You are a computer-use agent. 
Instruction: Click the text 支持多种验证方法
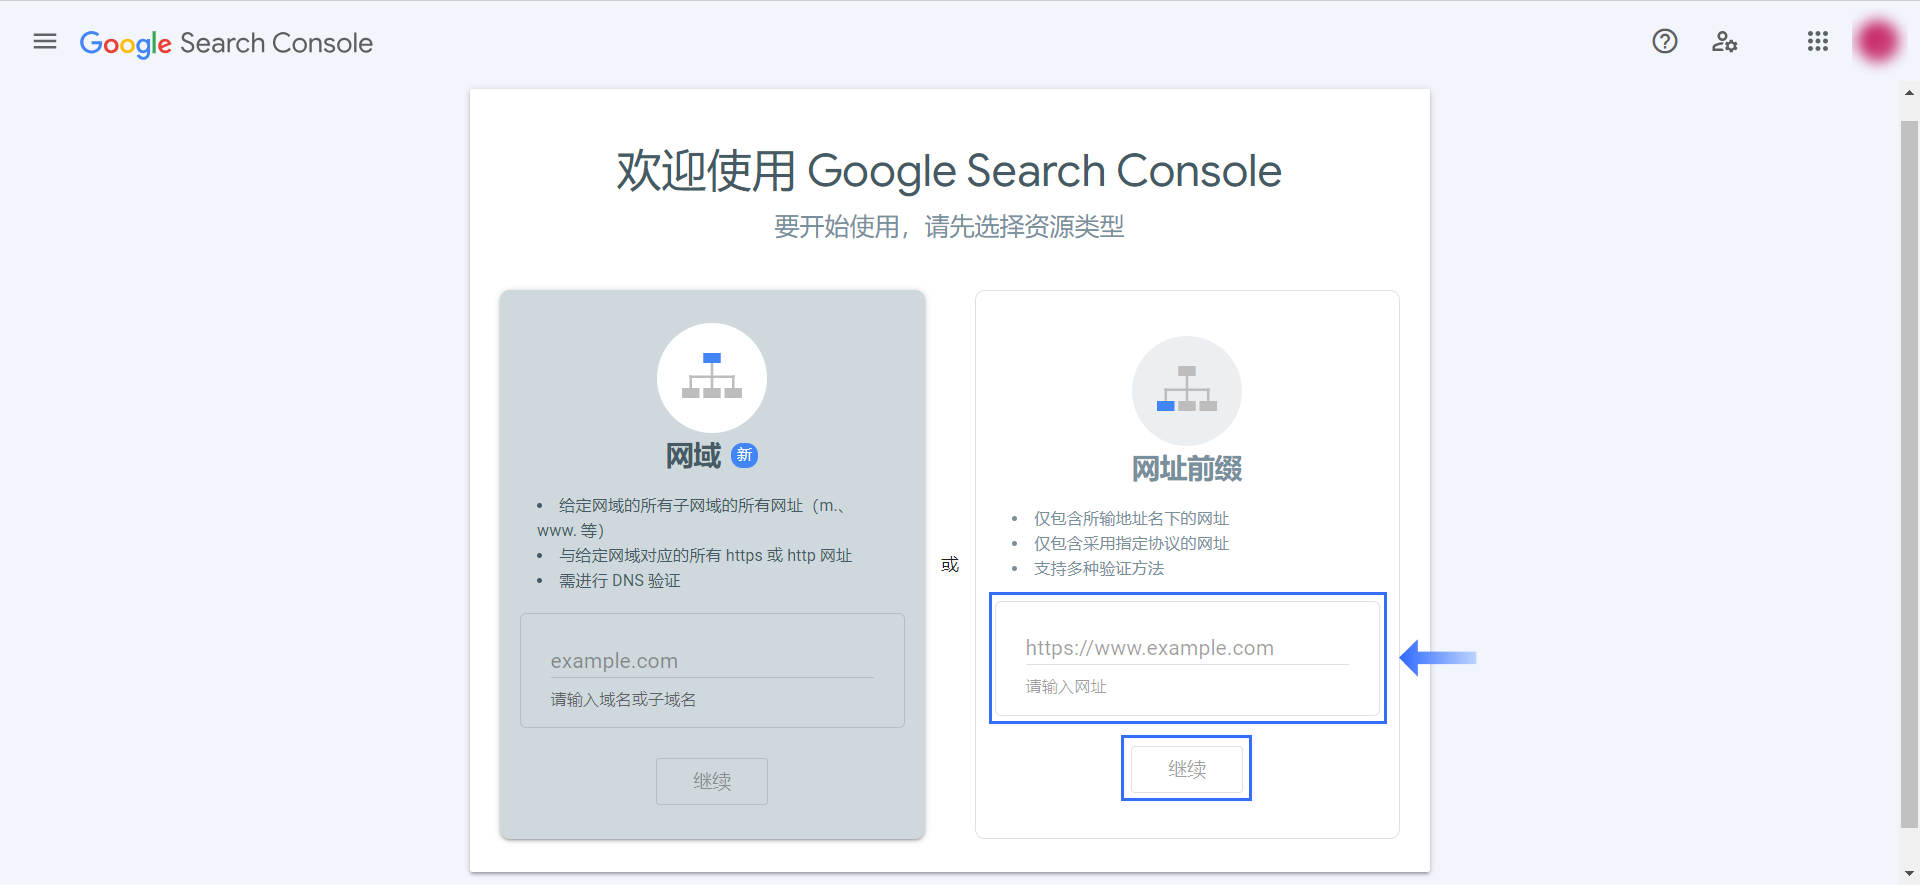[x=1099, y=569]
